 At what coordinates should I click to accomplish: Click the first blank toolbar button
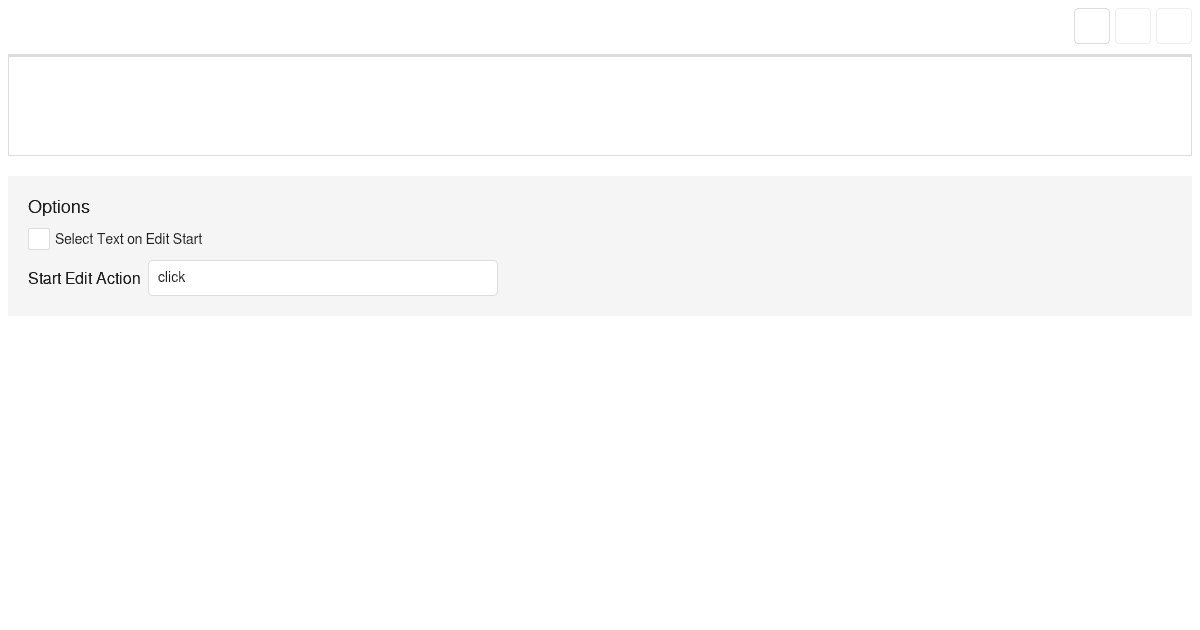[1092, 26]
